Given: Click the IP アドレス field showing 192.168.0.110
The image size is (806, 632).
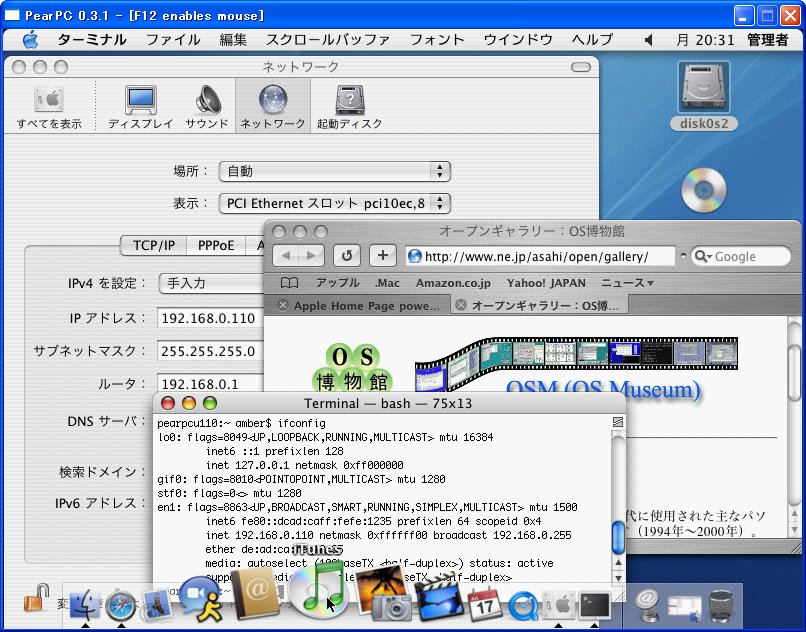Looking at the screenshot, I should tap(210, 318).
